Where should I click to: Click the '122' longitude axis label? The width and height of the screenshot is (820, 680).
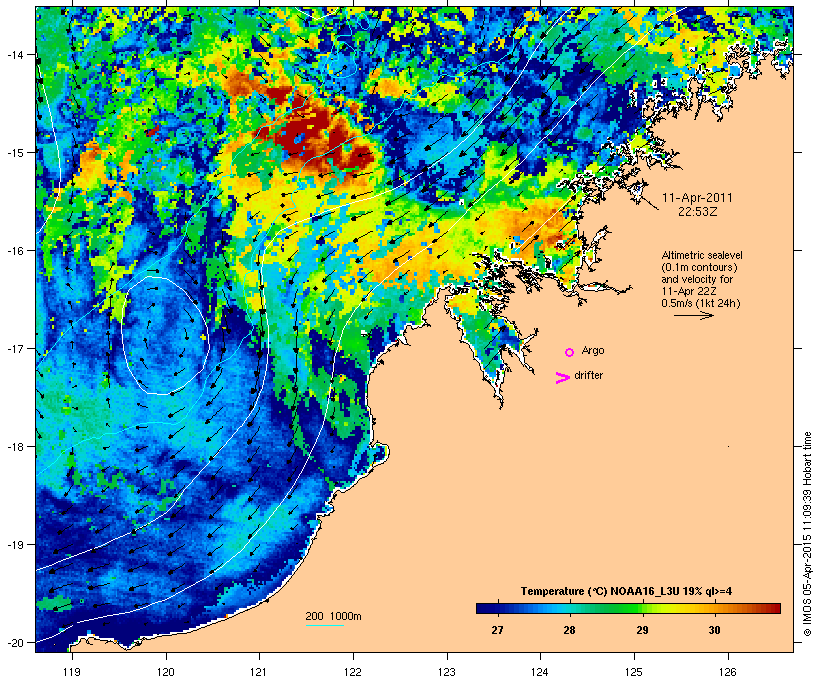[x=353, y=672]
